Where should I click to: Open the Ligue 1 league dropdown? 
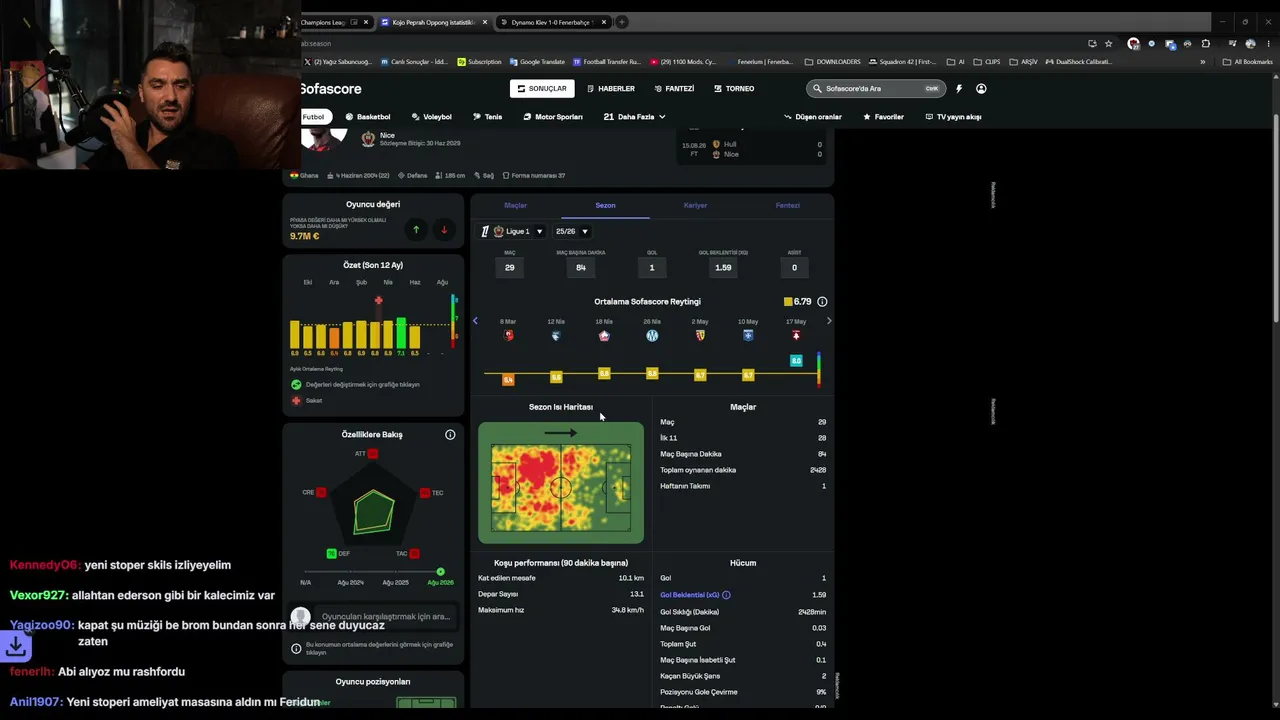[x=512, y=232]
